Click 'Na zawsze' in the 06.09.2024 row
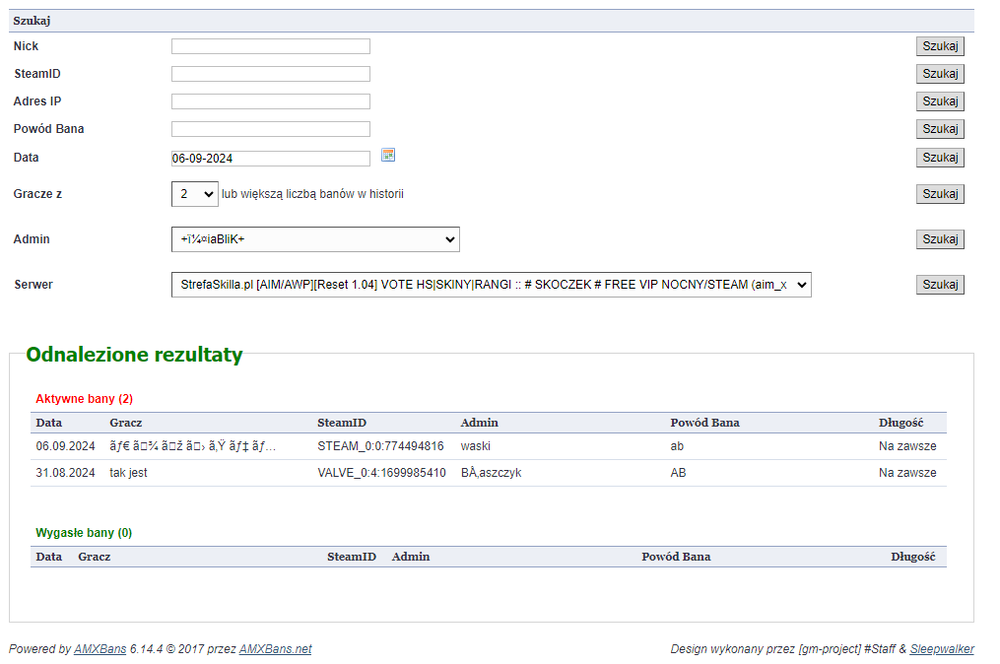Viewport: 1000px width, 664px height. (x=908, y=446)
